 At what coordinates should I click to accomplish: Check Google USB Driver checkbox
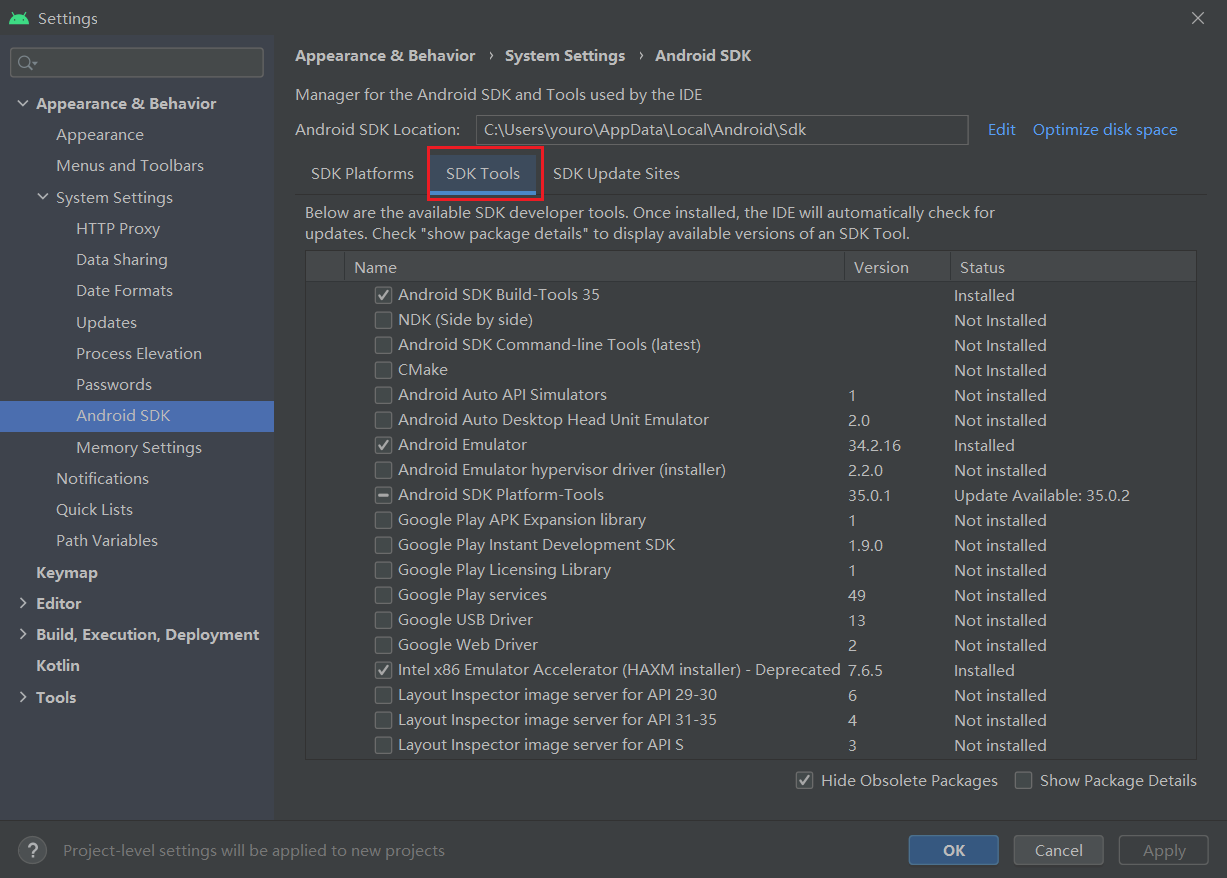pyautogui.click(x=383, y=620)
